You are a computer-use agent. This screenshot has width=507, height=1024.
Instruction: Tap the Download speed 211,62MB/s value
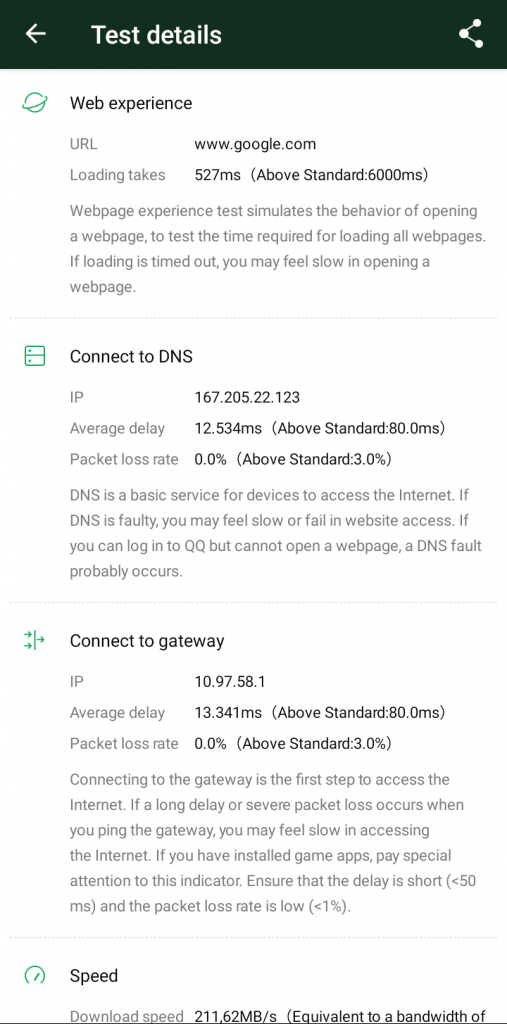[x=236, y=1016]
